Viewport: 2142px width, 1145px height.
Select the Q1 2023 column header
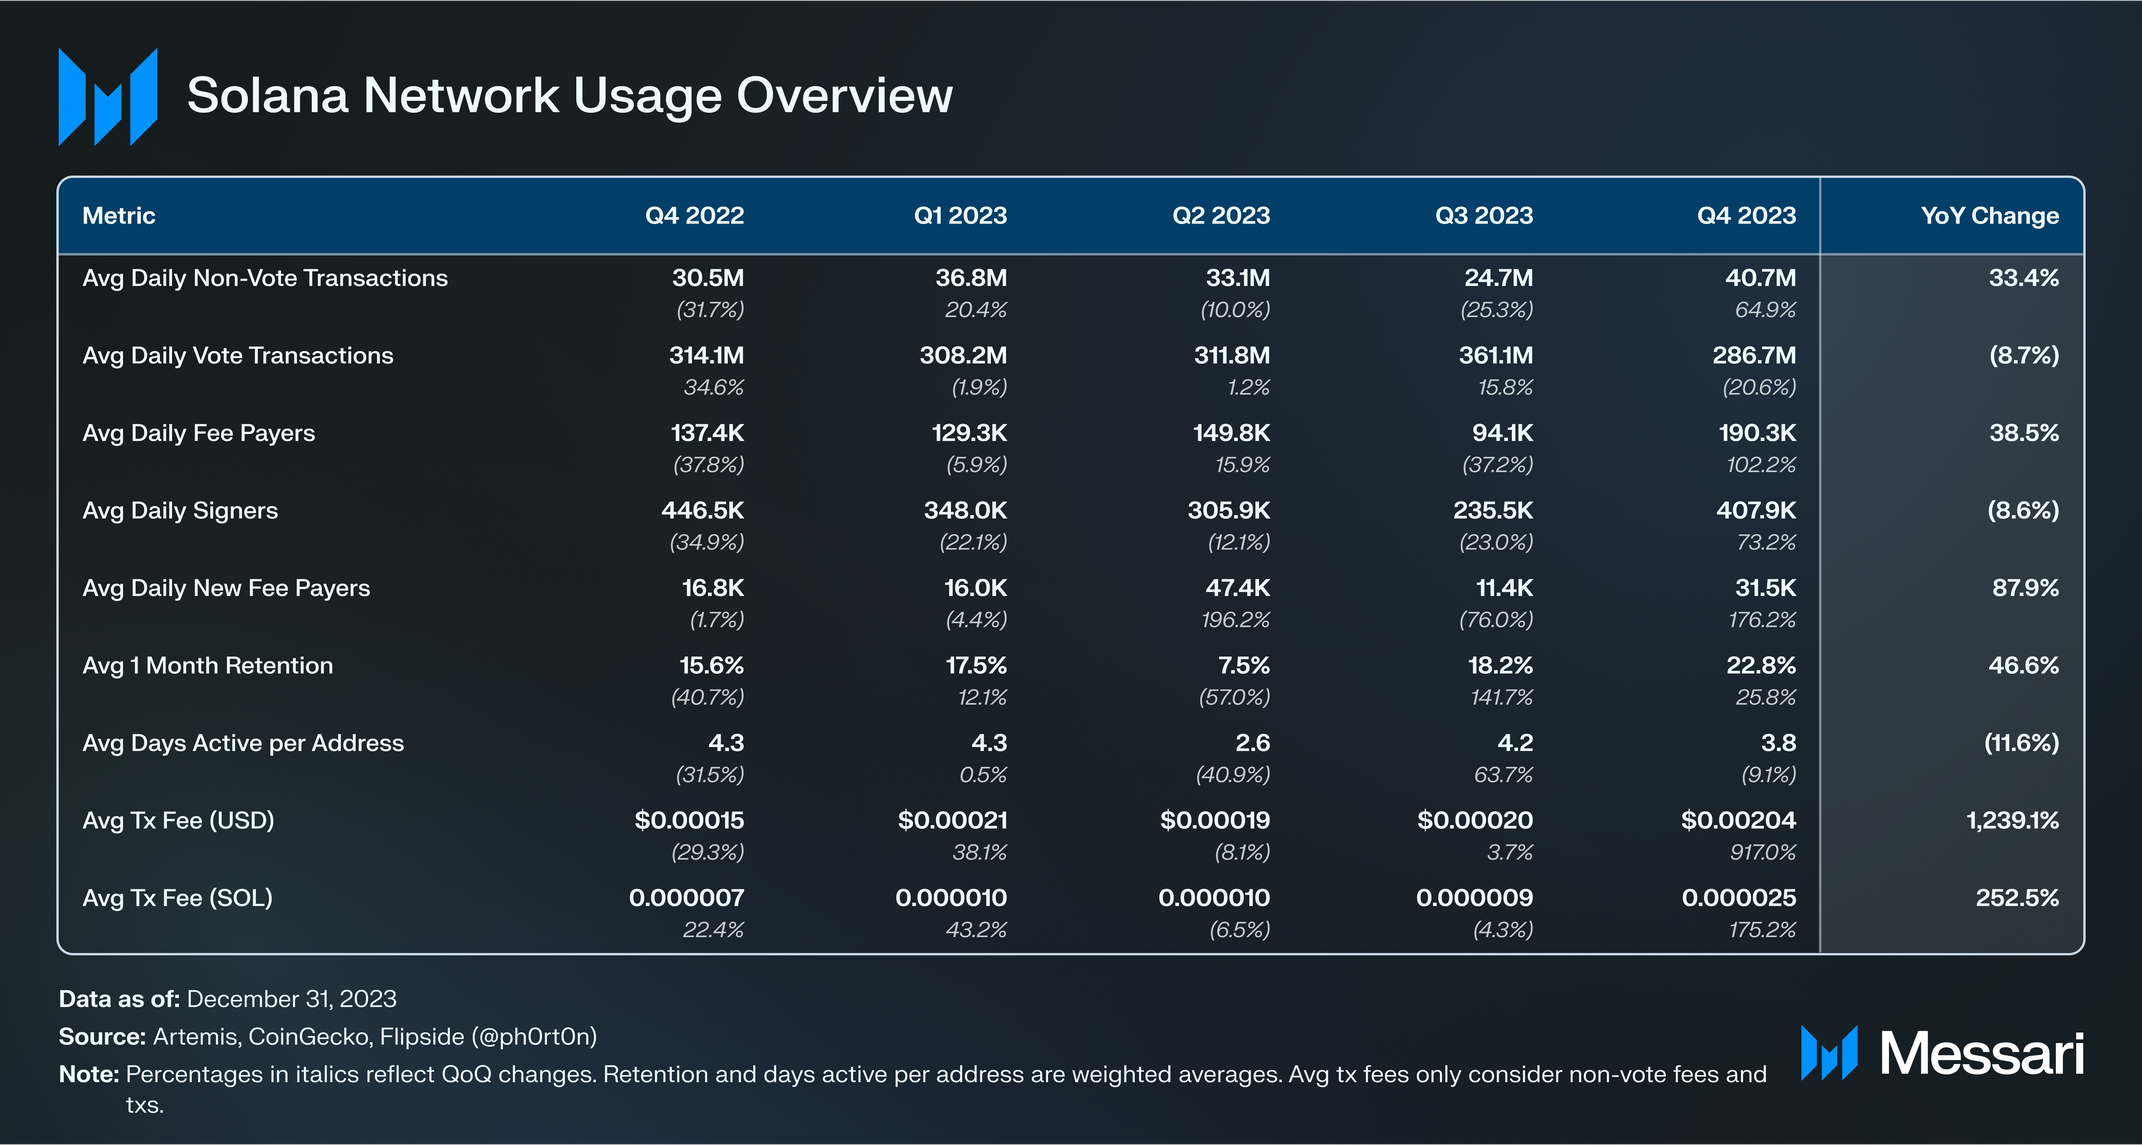tap(960, 216)
